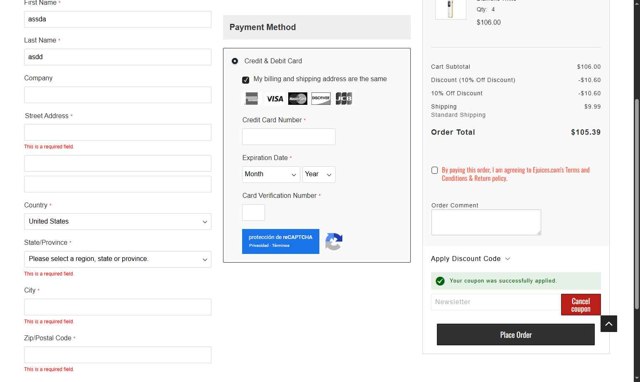Select the Credit & Debit Card radio button

click(235, 61)
